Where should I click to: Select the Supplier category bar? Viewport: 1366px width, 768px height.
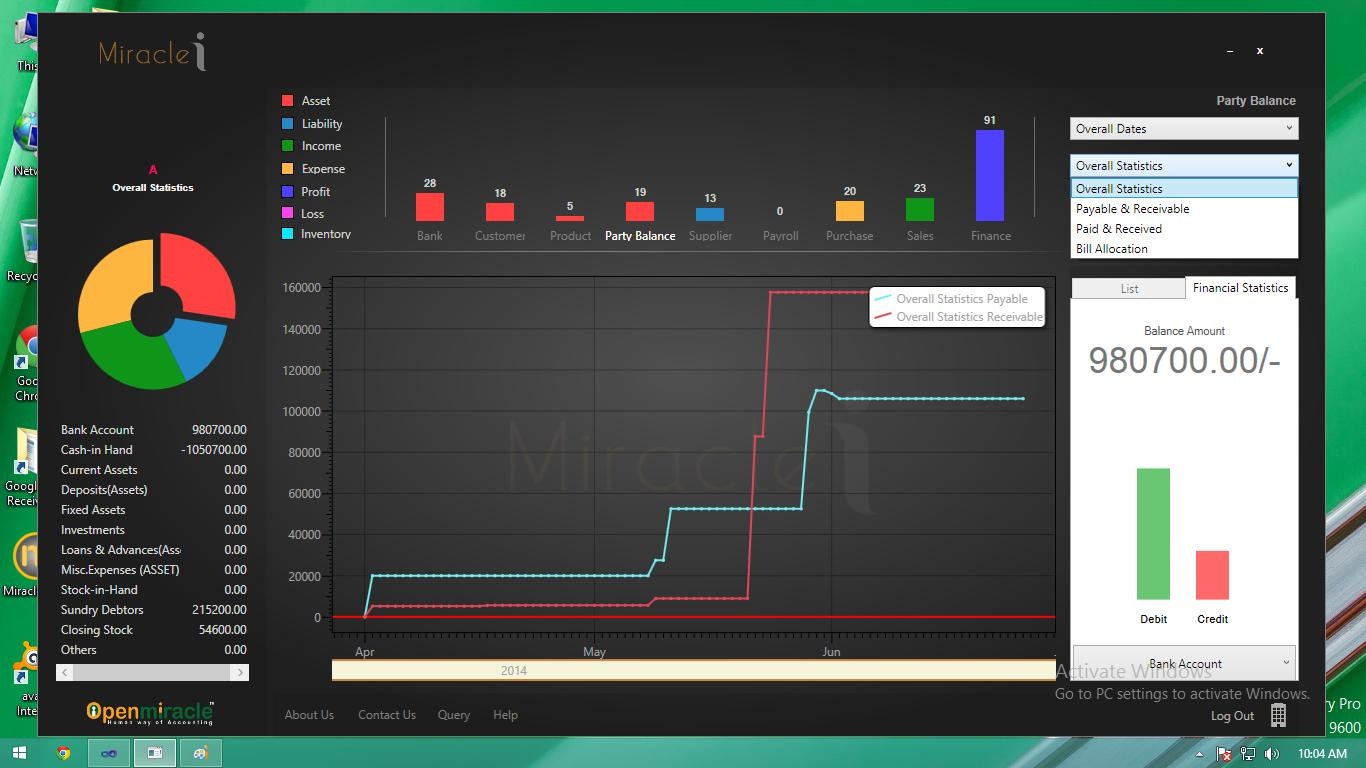tap(710, 214)
